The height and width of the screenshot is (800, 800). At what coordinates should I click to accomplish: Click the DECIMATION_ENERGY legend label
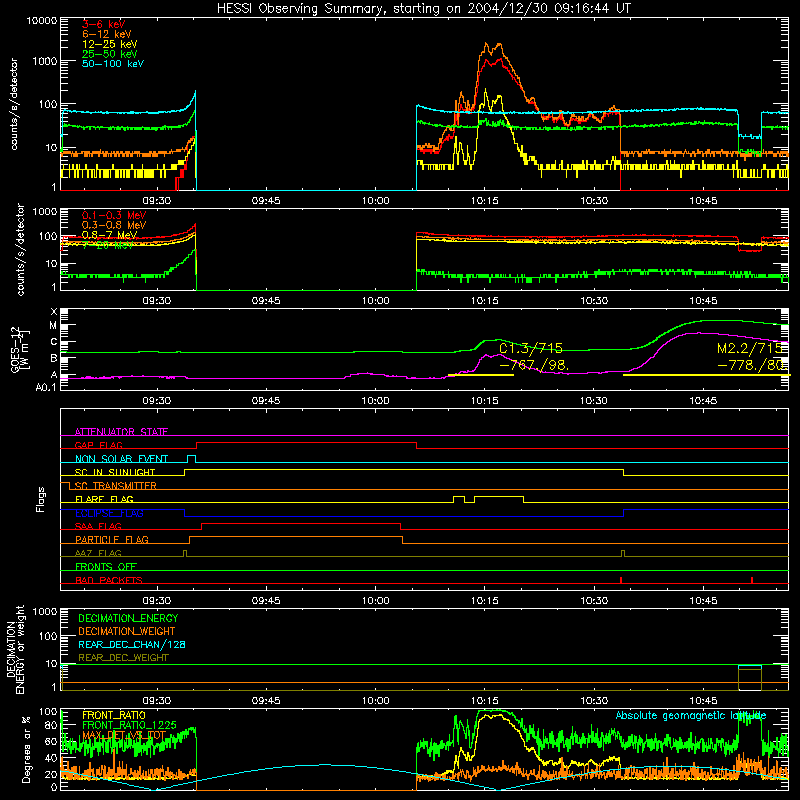coord(128,618)
